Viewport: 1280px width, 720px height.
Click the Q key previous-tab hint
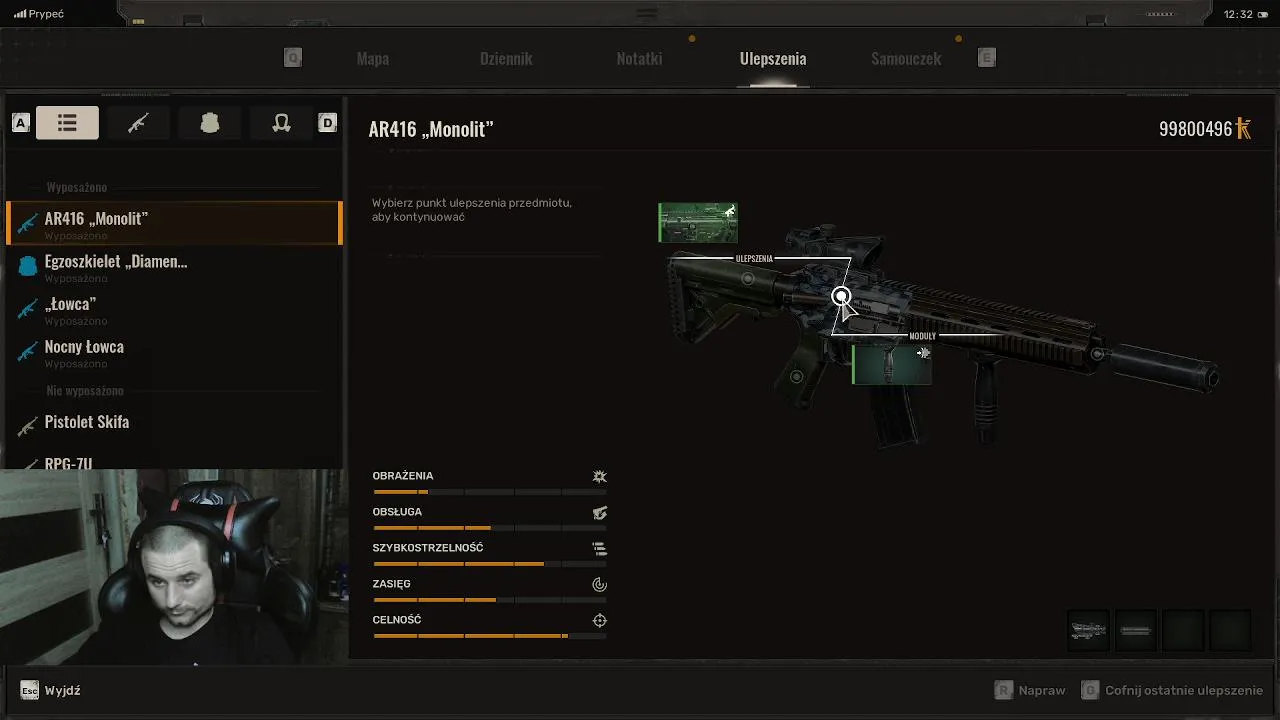(x=293, y=58)
